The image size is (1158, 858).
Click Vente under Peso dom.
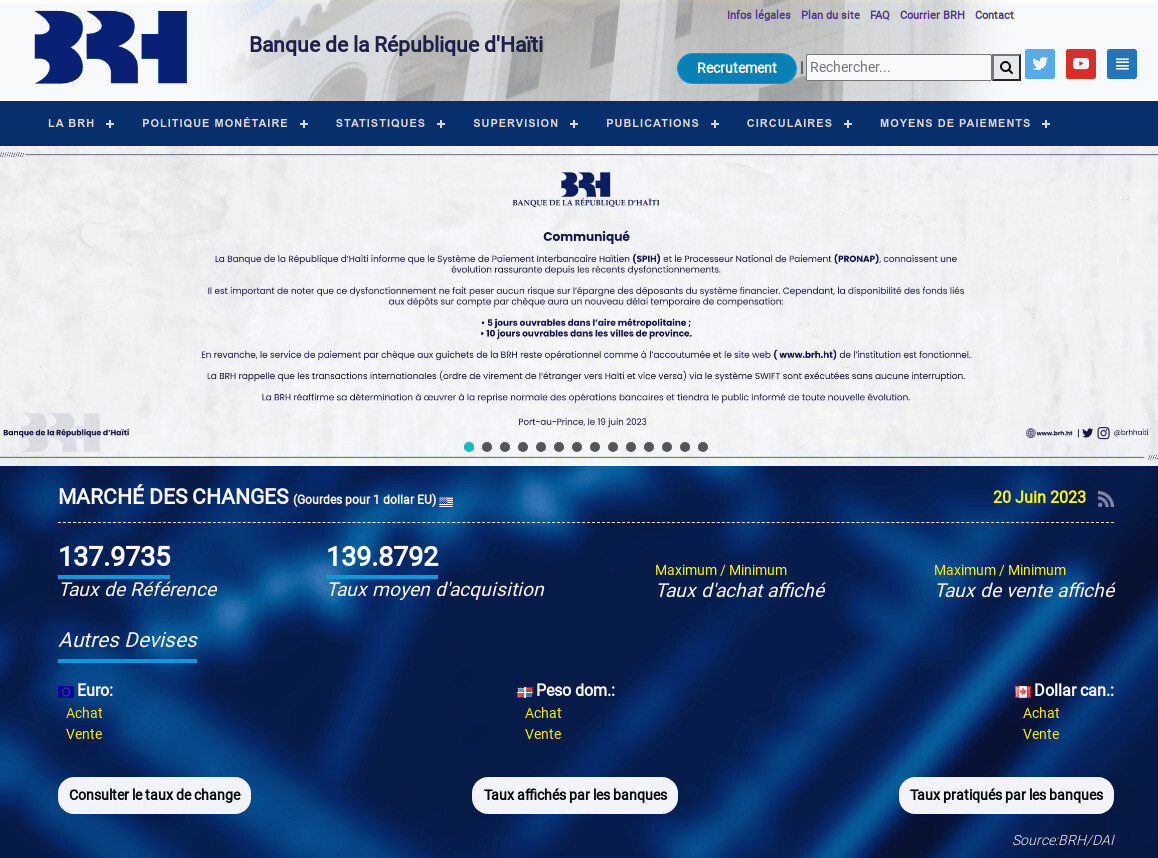click(543, 735)
